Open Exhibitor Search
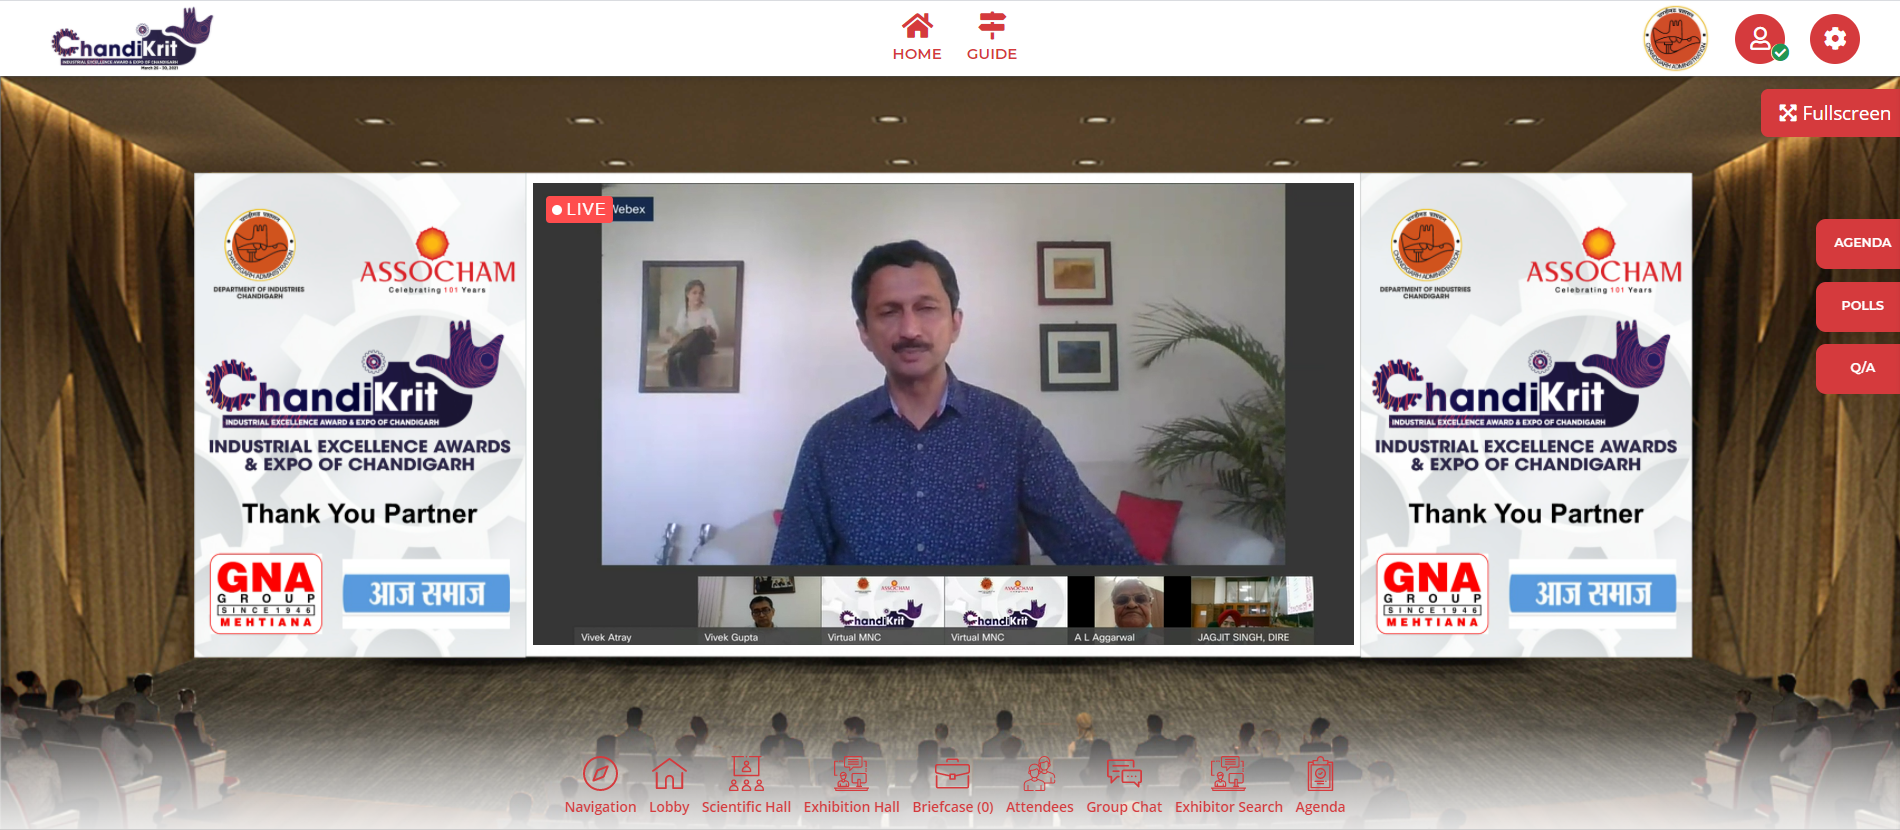Image resolution: width=1900 pixels, height=830 pixels. click(1228, 774)
